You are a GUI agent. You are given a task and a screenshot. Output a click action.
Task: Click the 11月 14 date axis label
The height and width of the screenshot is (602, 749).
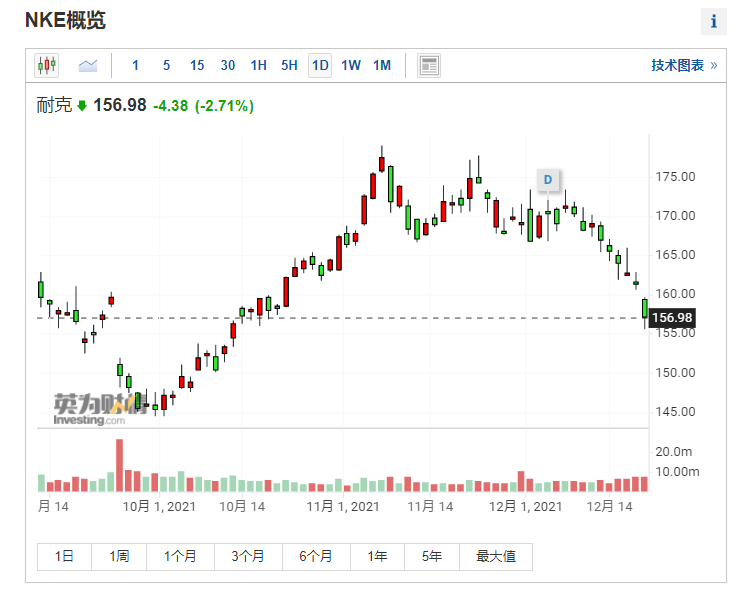430,506
